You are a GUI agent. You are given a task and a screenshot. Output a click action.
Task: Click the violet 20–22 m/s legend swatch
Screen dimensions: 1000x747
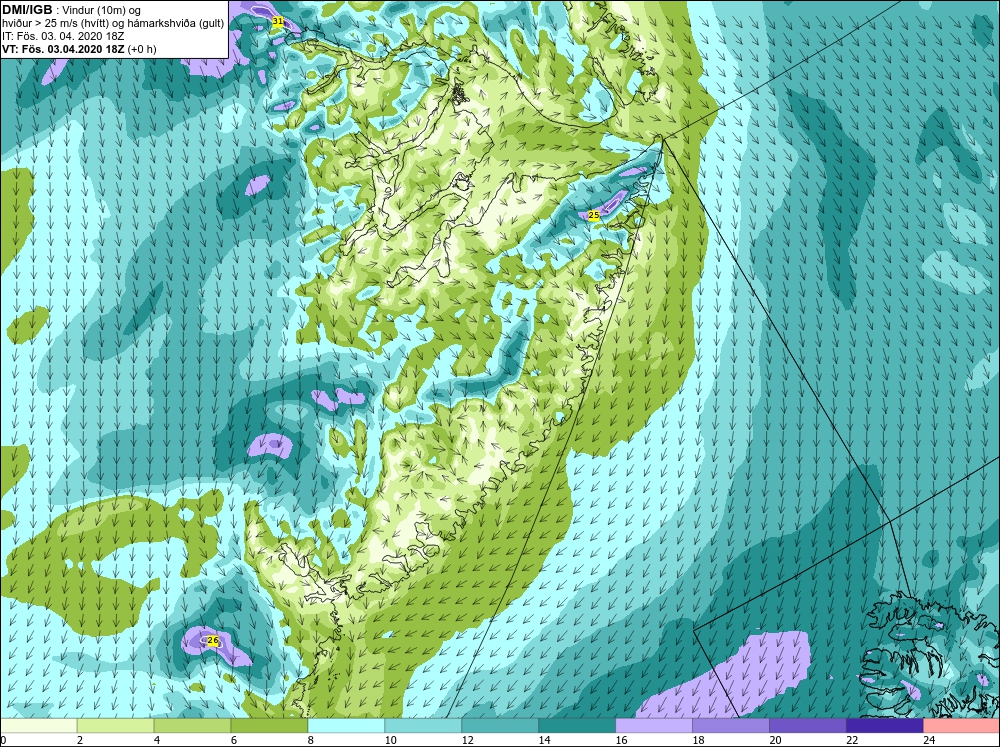pyautogui.click(x=807, y=726)
